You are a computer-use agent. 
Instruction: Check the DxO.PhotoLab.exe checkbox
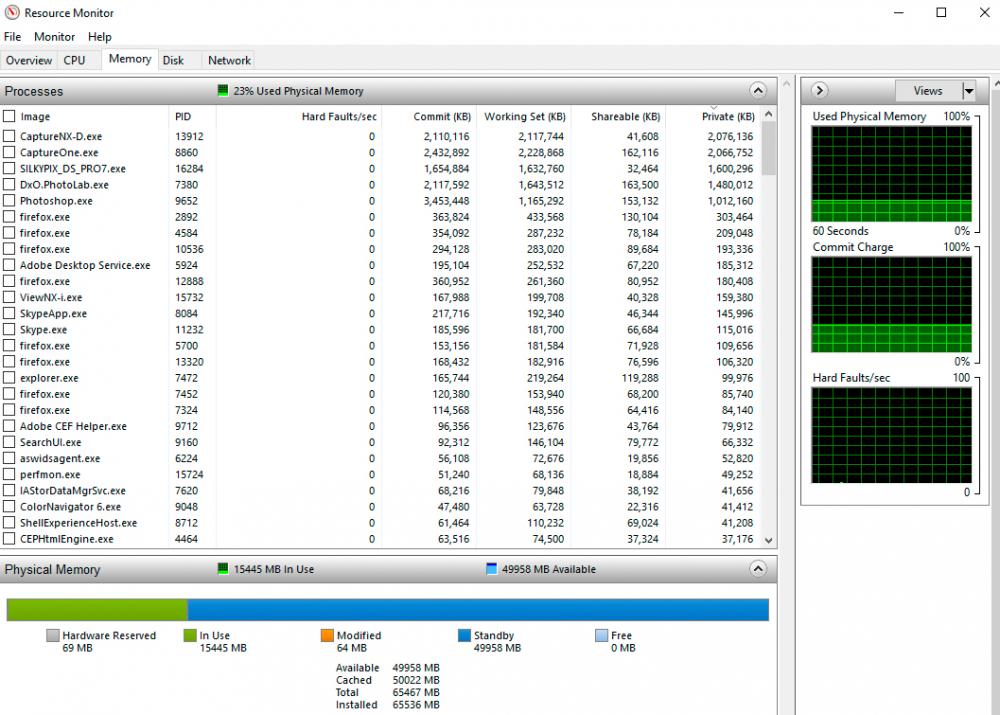click(9, 184)
